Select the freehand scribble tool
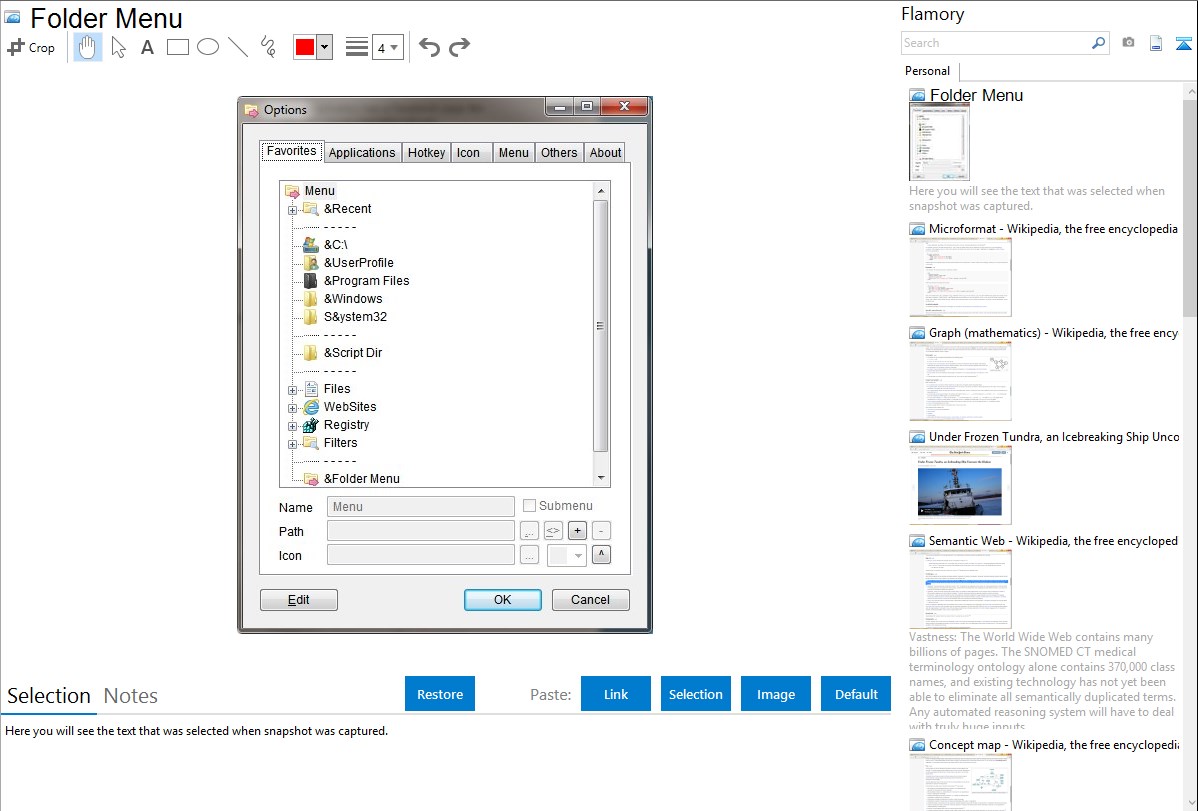Image resolution: width=1198 pixels, height=811 pixels. click(x=268, y=47)
